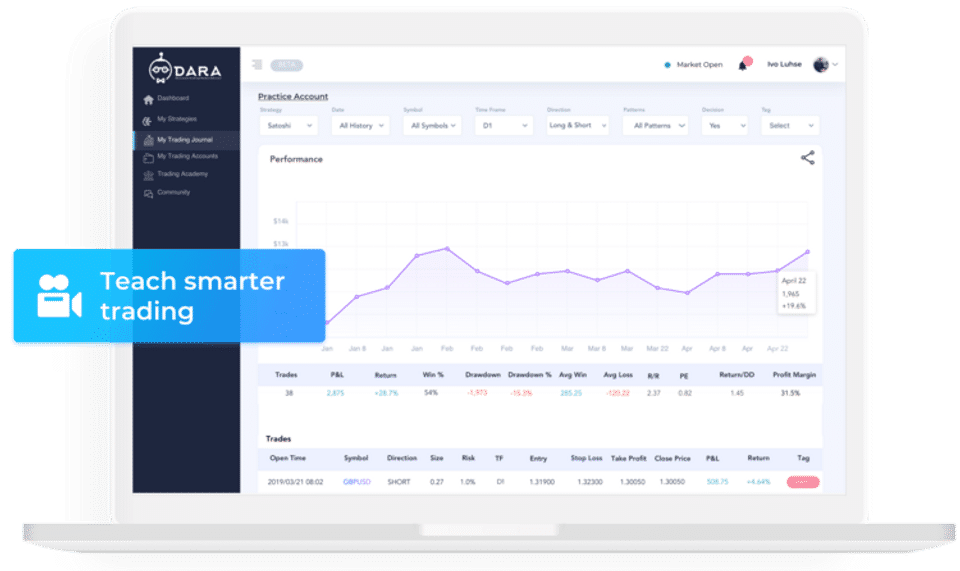Click the Win % value 54%
This screenshot has width=960, height=571.
click(431, 393)
